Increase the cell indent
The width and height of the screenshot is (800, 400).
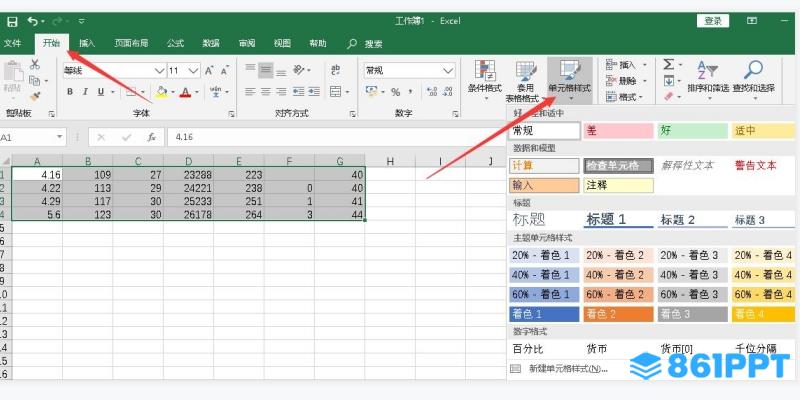pyautogui.click(x=314, y=92)
